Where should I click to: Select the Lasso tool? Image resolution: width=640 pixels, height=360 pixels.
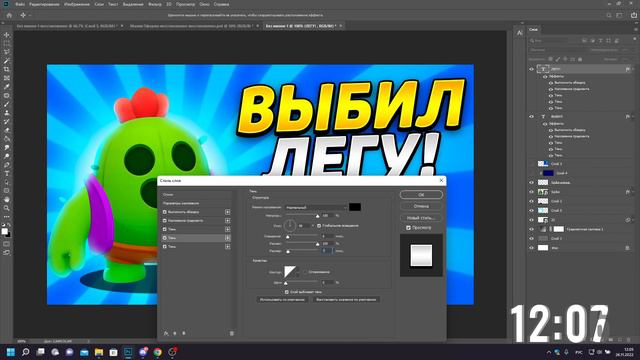pos(7,52)
